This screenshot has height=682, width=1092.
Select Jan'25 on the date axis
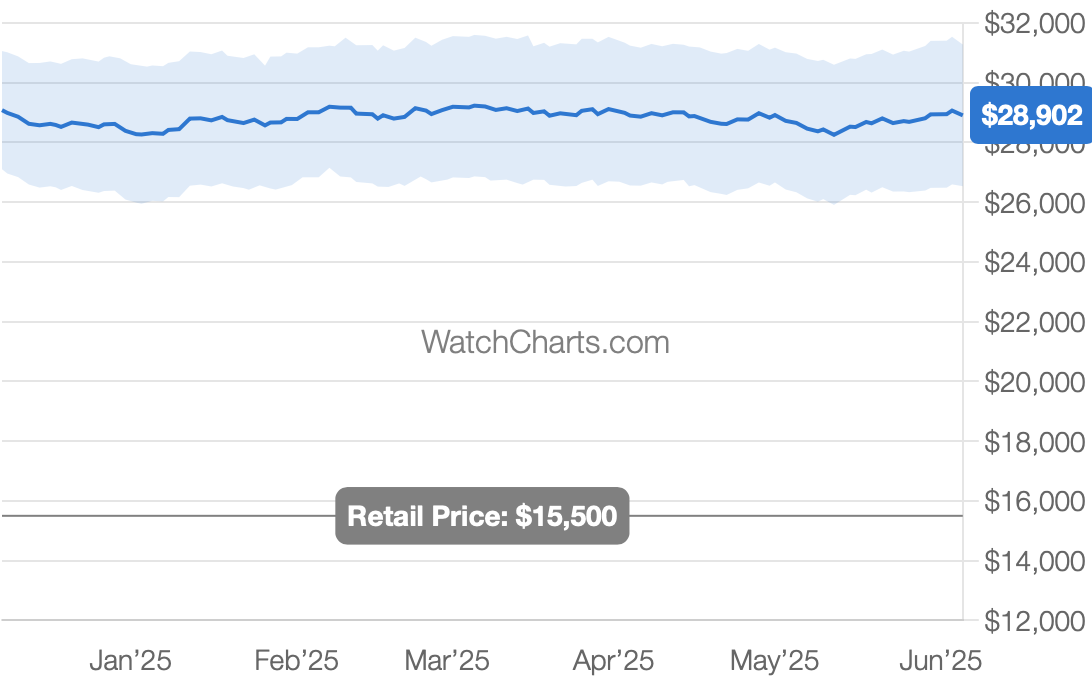pyautogui.click(x=130, y=661)
